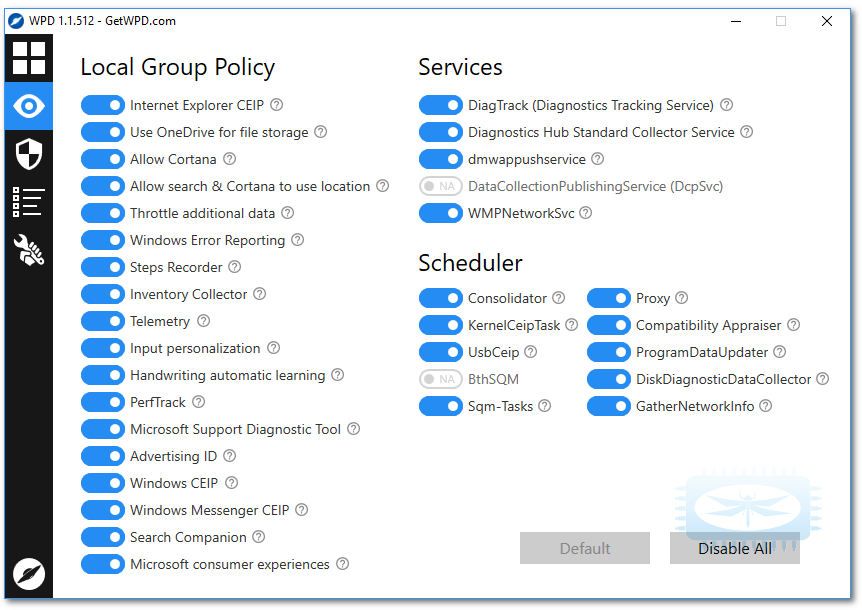Screen dimensions: 862x610
Task: Toggle the Consolidator switch
Action: click(x=441, y=298)
